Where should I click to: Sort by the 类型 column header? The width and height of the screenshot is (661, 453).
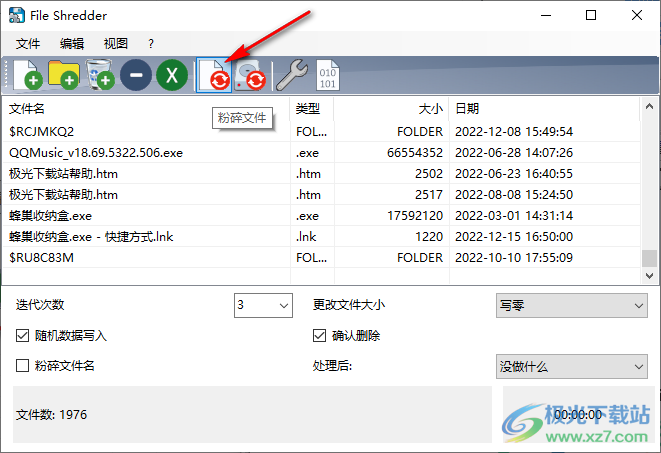pyautogui.click(x=312, y=109)
